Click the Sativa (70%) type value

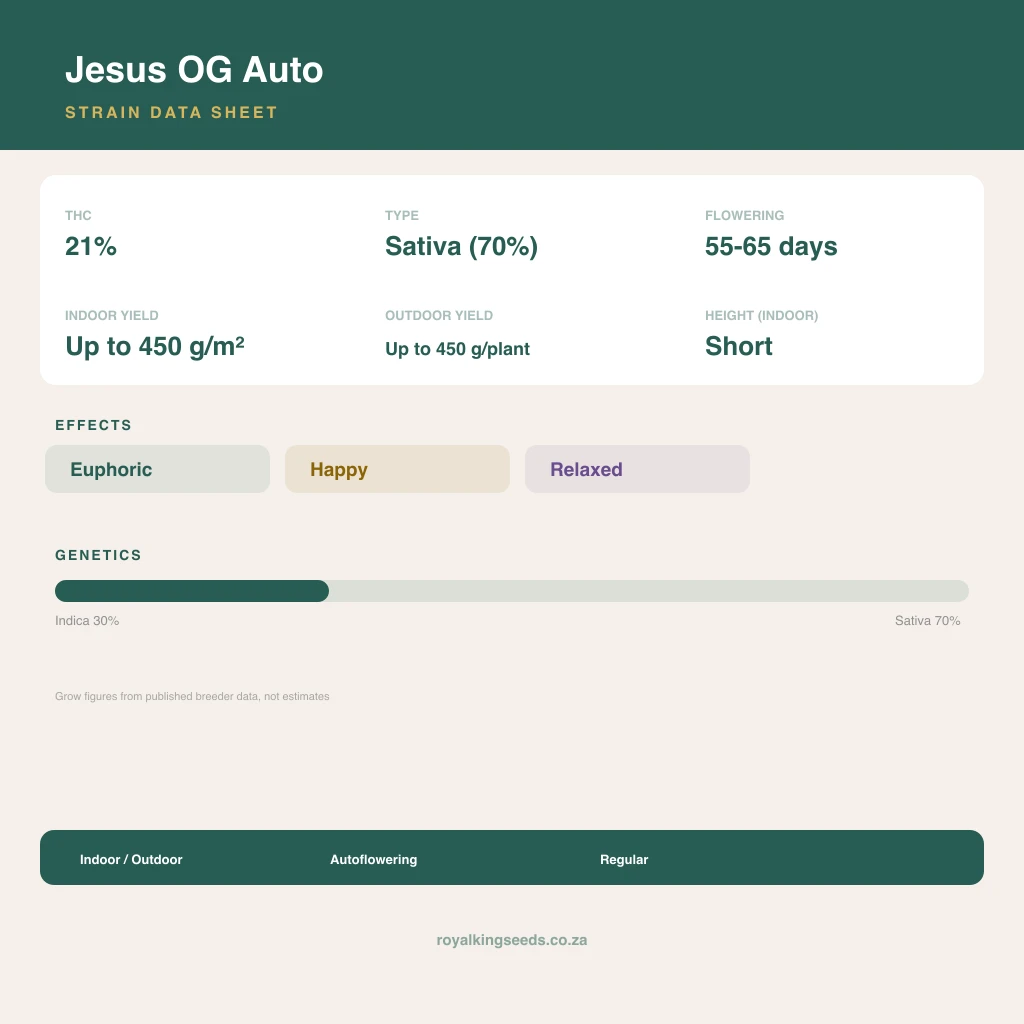pos(461,247)
